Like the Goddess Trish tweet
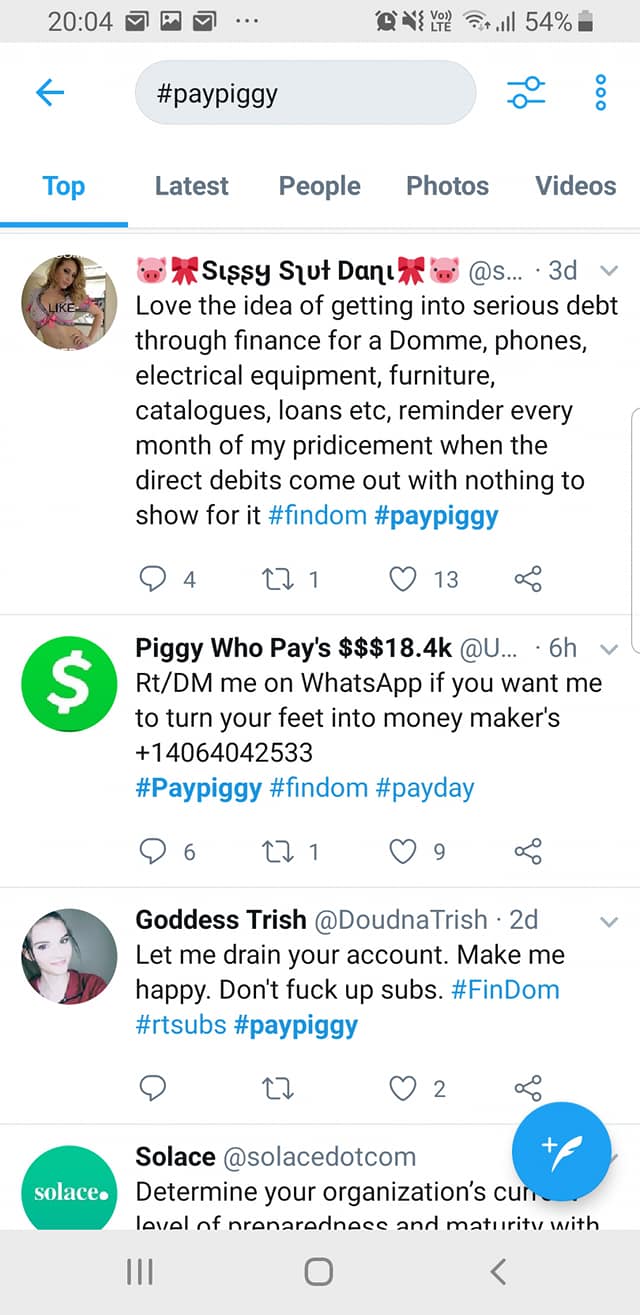This screenshot has height=1315, width=640. pyautogui.click(x=402, y=1088)
